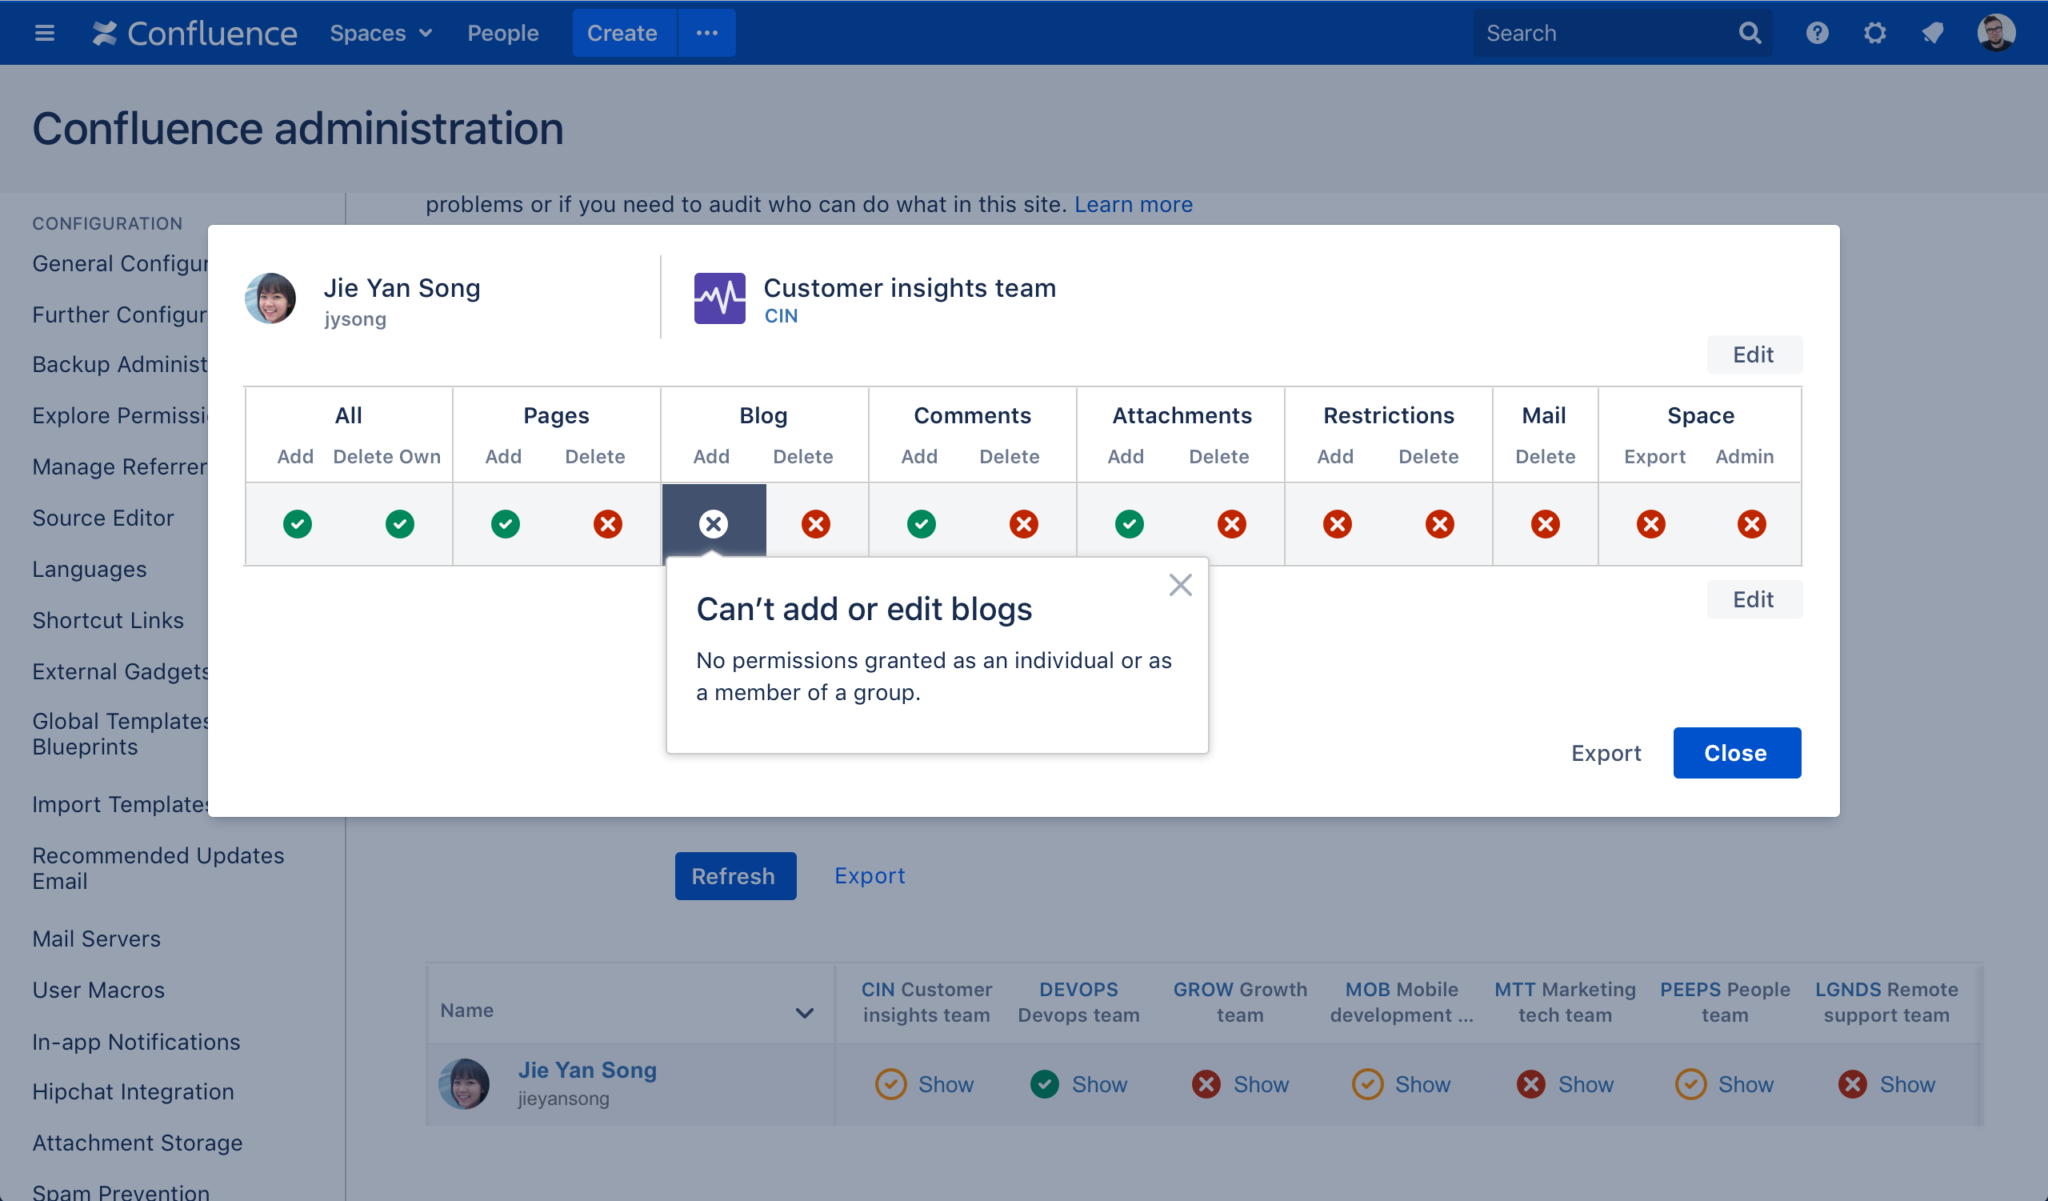
Task: Open Jie Yan Song profile link in table
Action: (x=587, y=1070)
